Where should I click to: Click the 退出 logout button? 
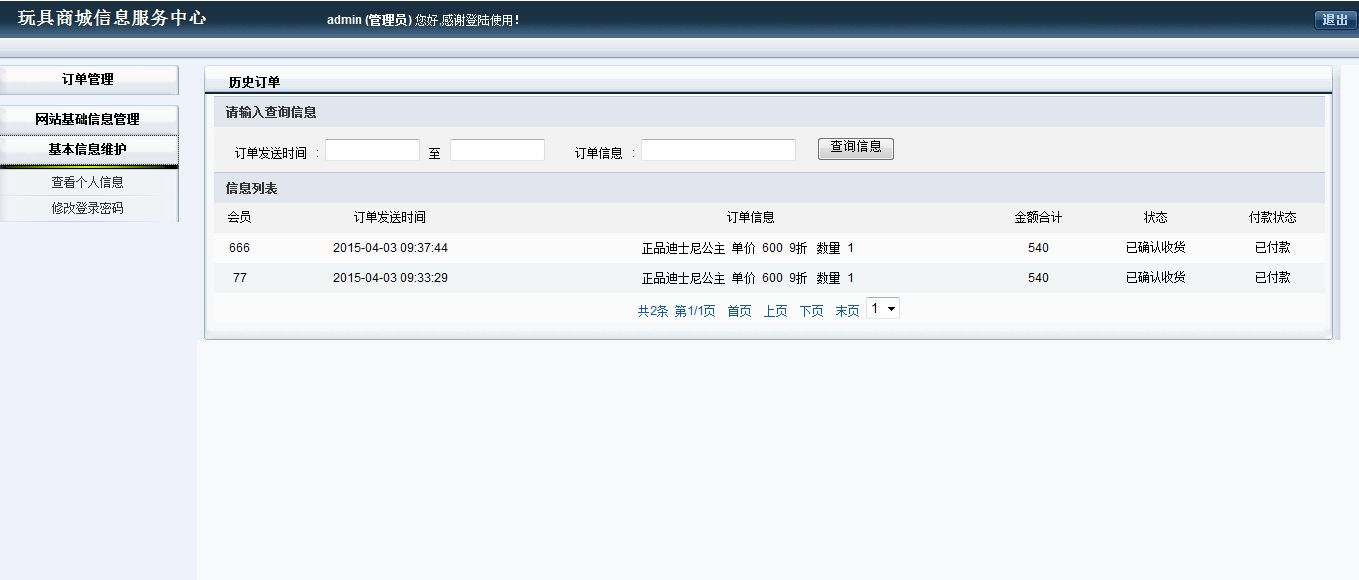(x=1335, y=20)
